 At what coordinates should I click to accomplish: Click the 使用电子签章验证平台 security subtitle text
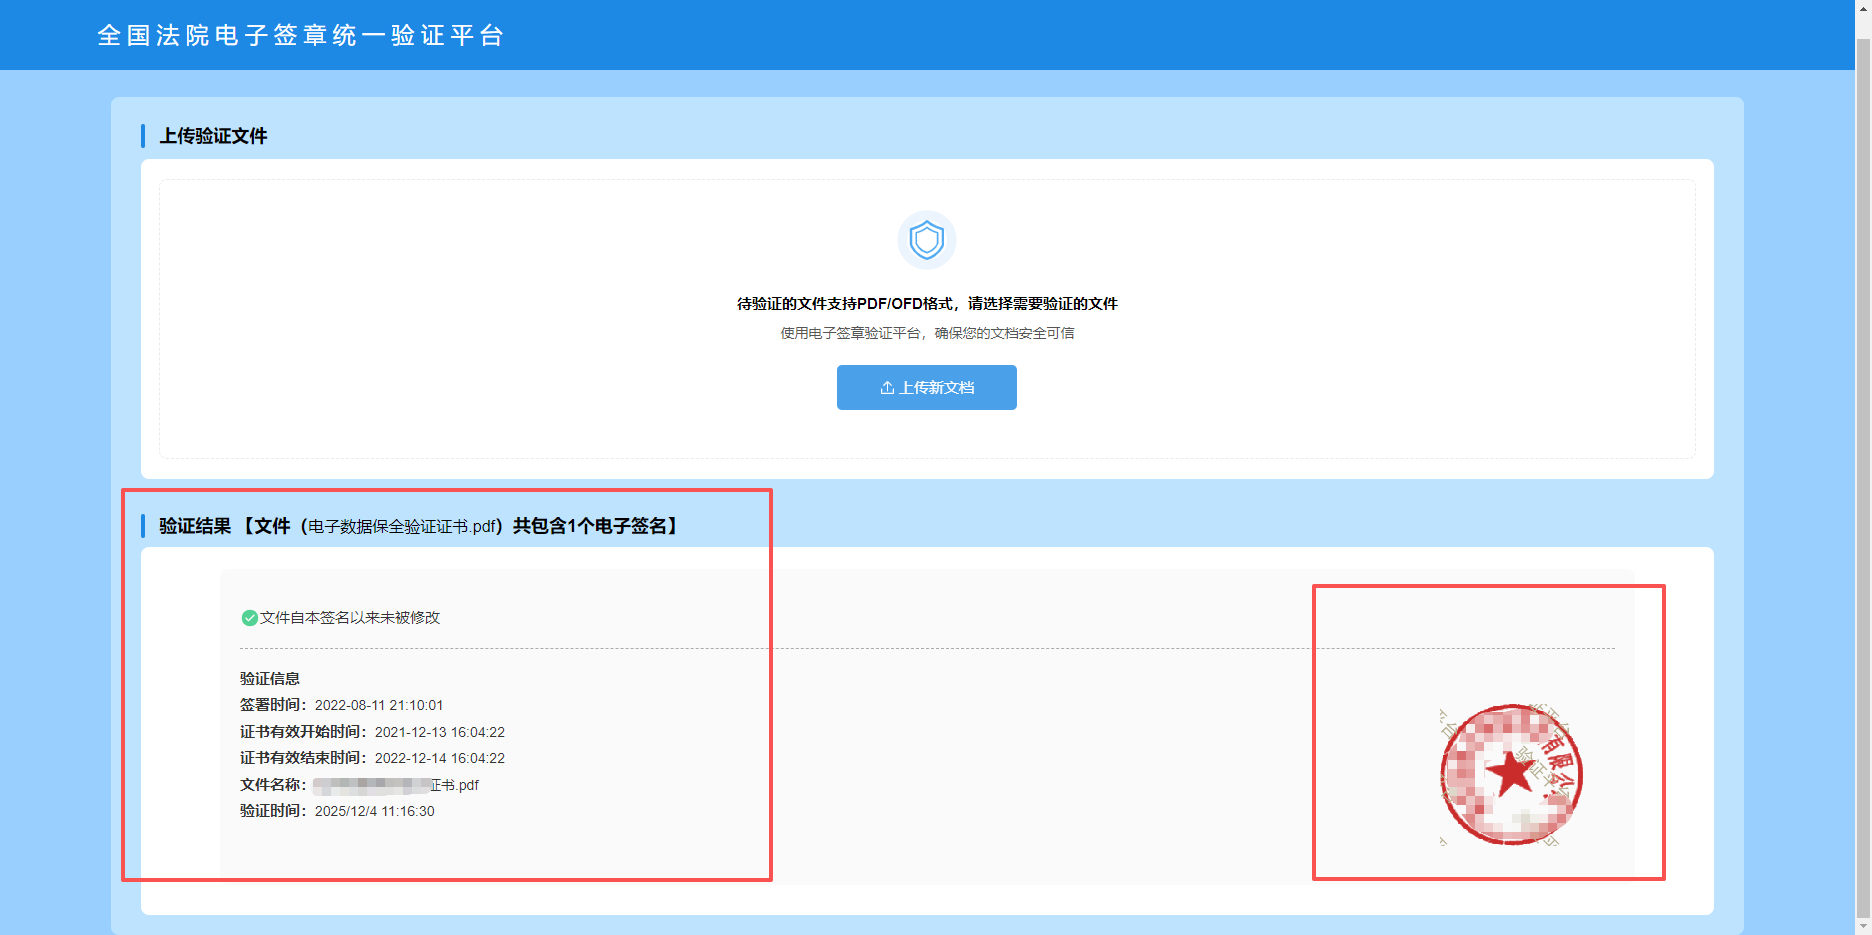[927, 333]
